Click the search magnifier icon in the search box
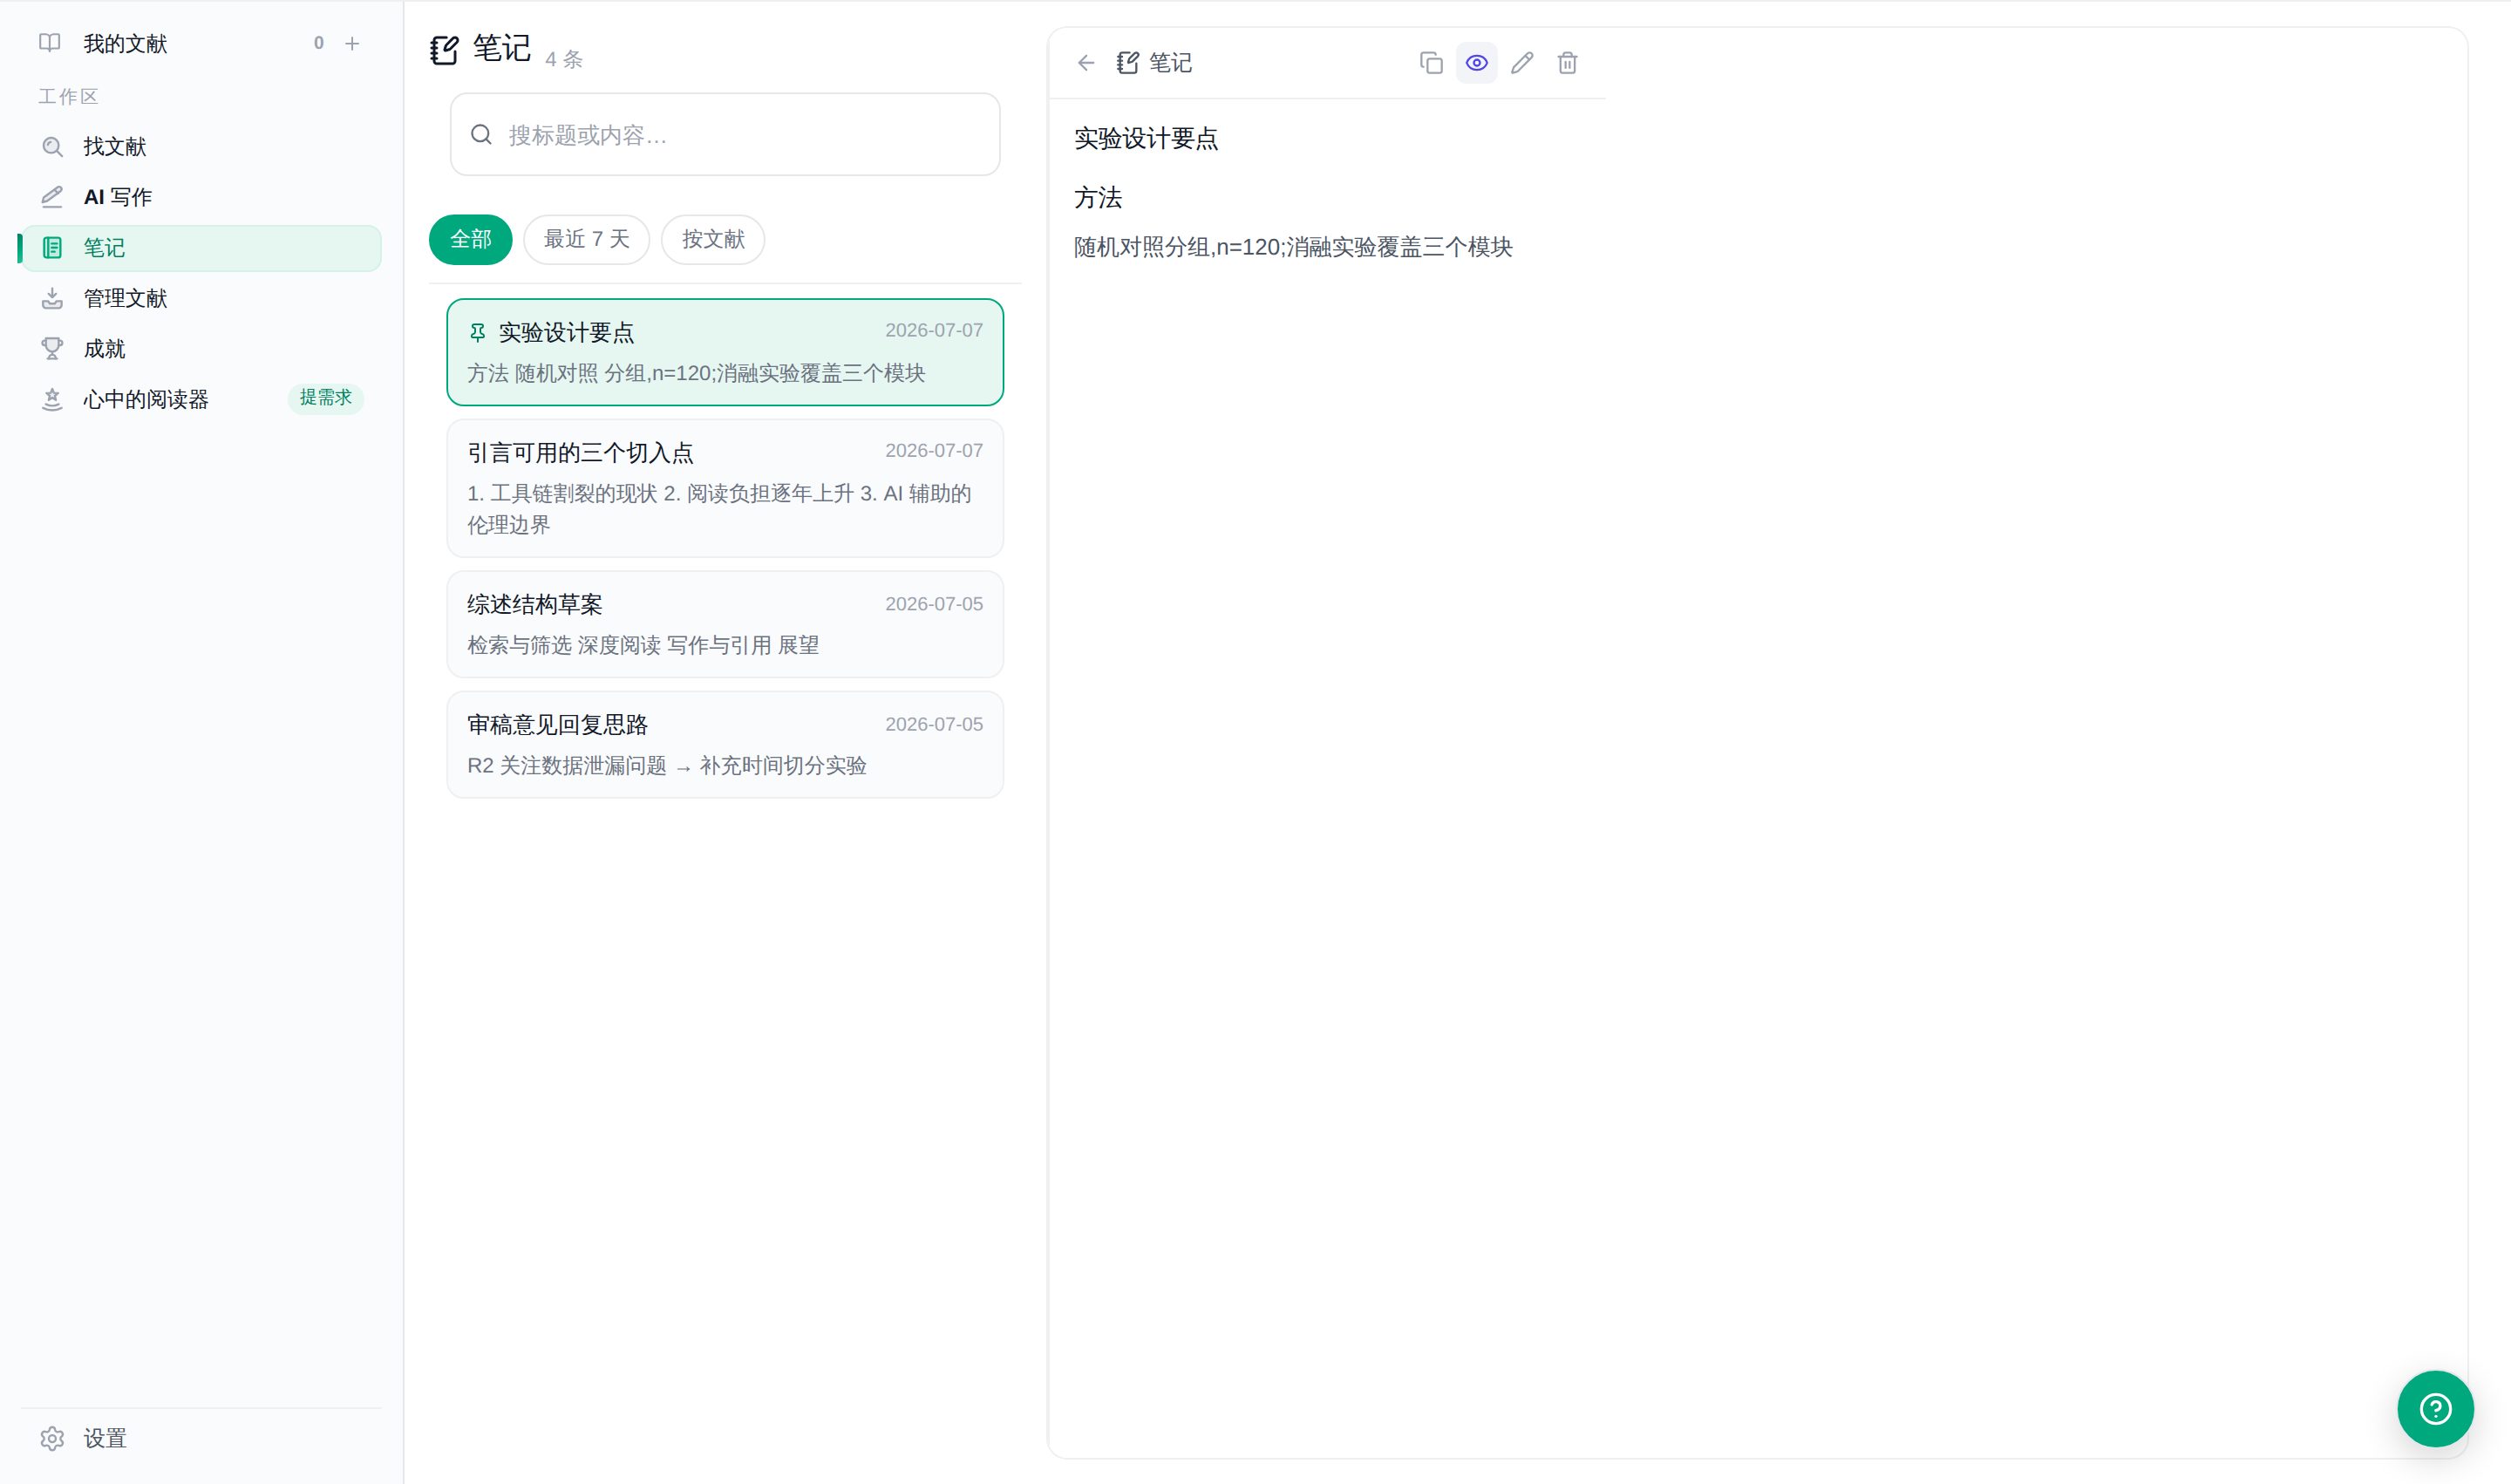This screenshot has height=1484, width=2511. tap(481, 135)
